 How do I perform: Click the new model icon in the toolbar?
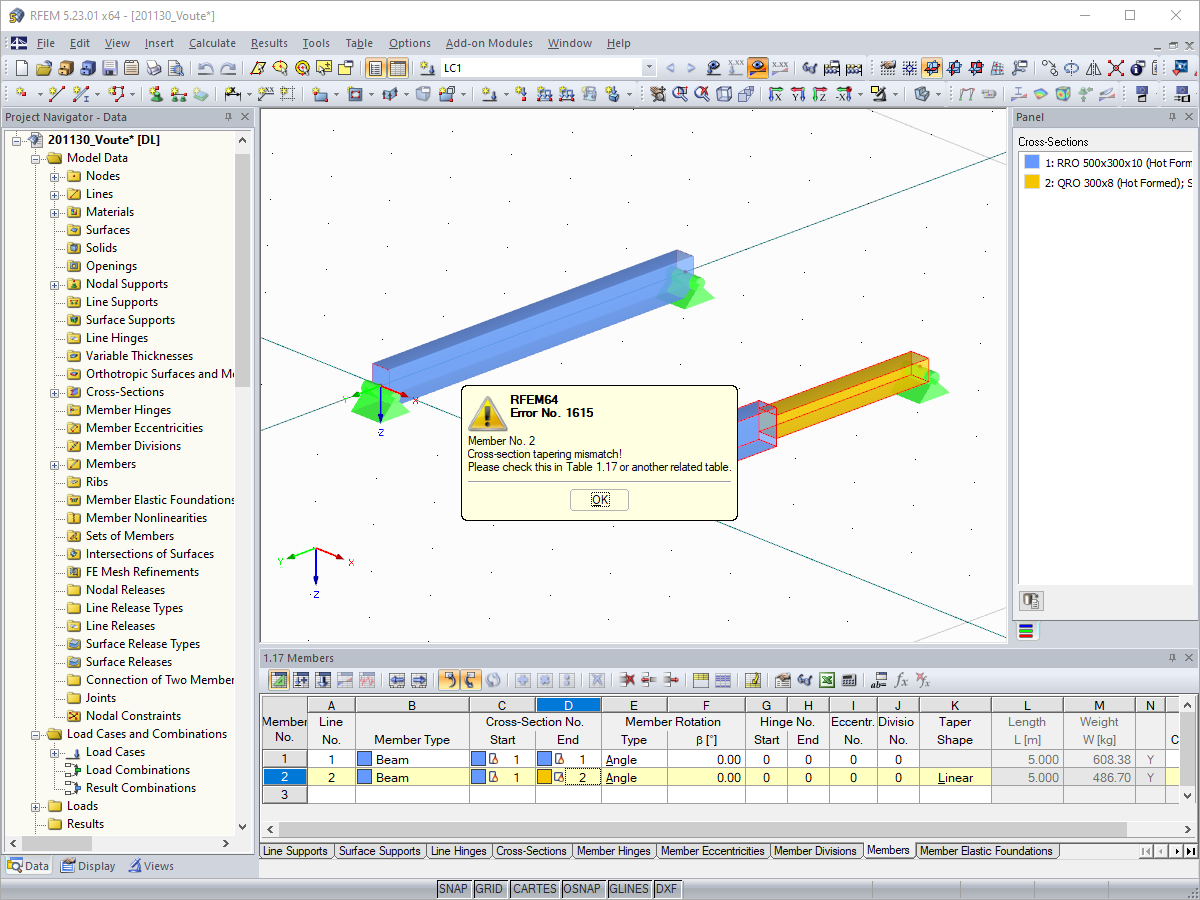coord(21,68)
